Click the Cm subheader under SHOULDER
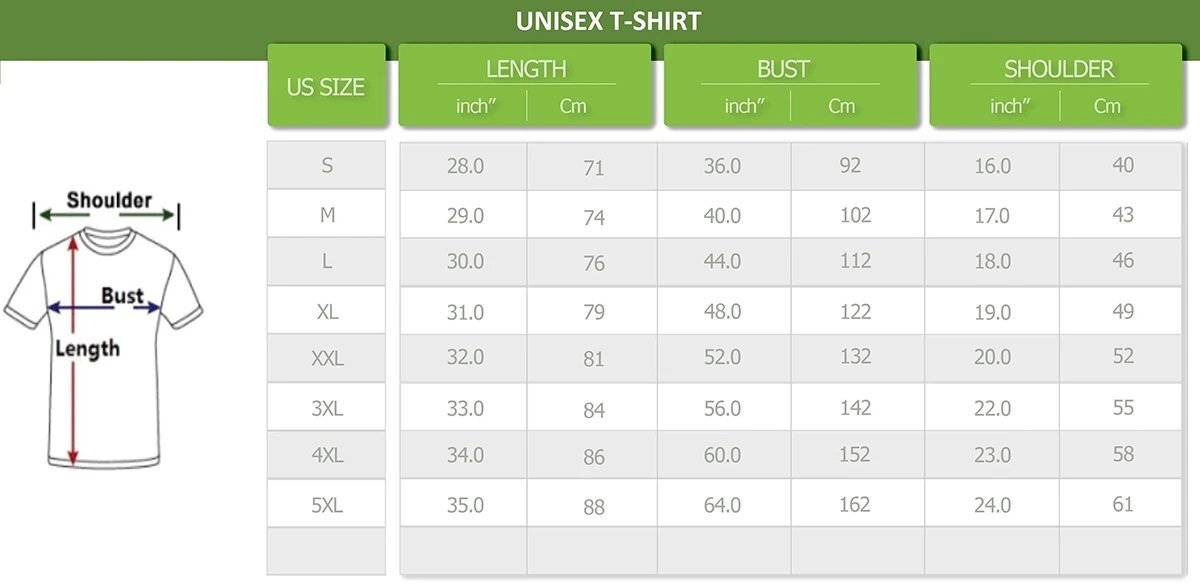1200x586 pixels. (1107, 106)
